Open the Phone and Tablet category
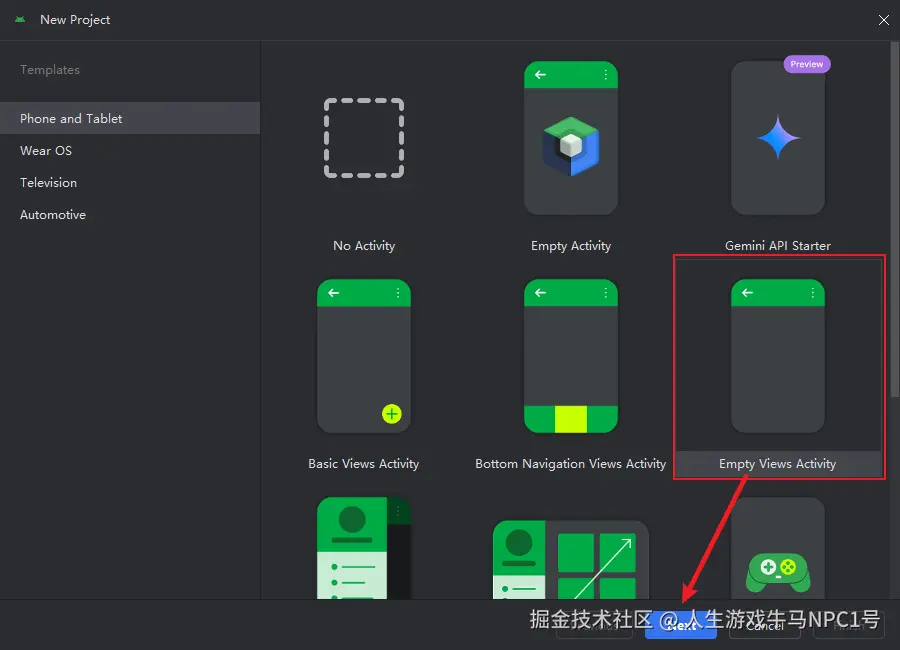The width and height of the screenshot is (900, 650). pos(130,118)
